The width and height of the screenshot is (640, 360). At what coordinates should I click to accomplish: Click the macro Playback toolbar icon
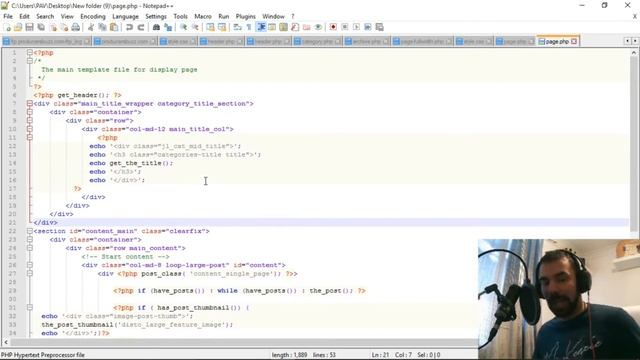356,27
